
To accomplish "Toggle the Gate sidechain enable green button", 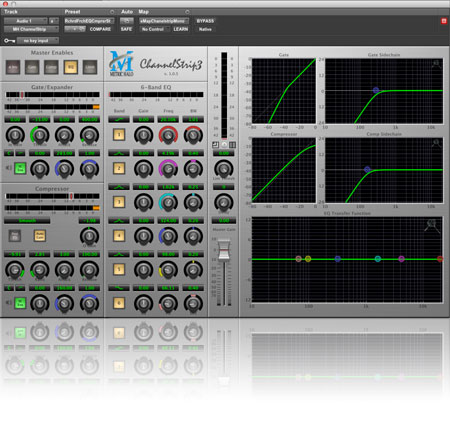I will click(20, 168).
